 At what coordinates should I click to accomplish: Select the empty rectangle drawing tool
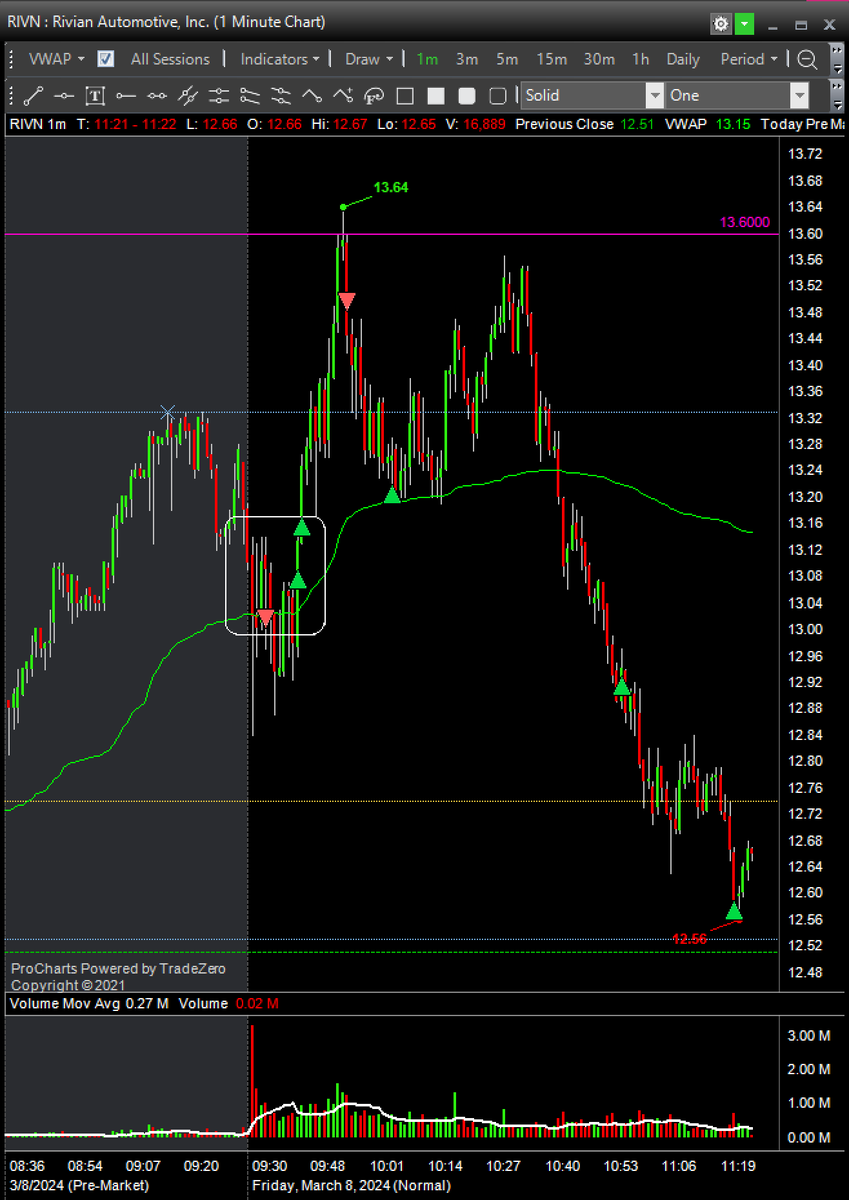pos(406,95)
